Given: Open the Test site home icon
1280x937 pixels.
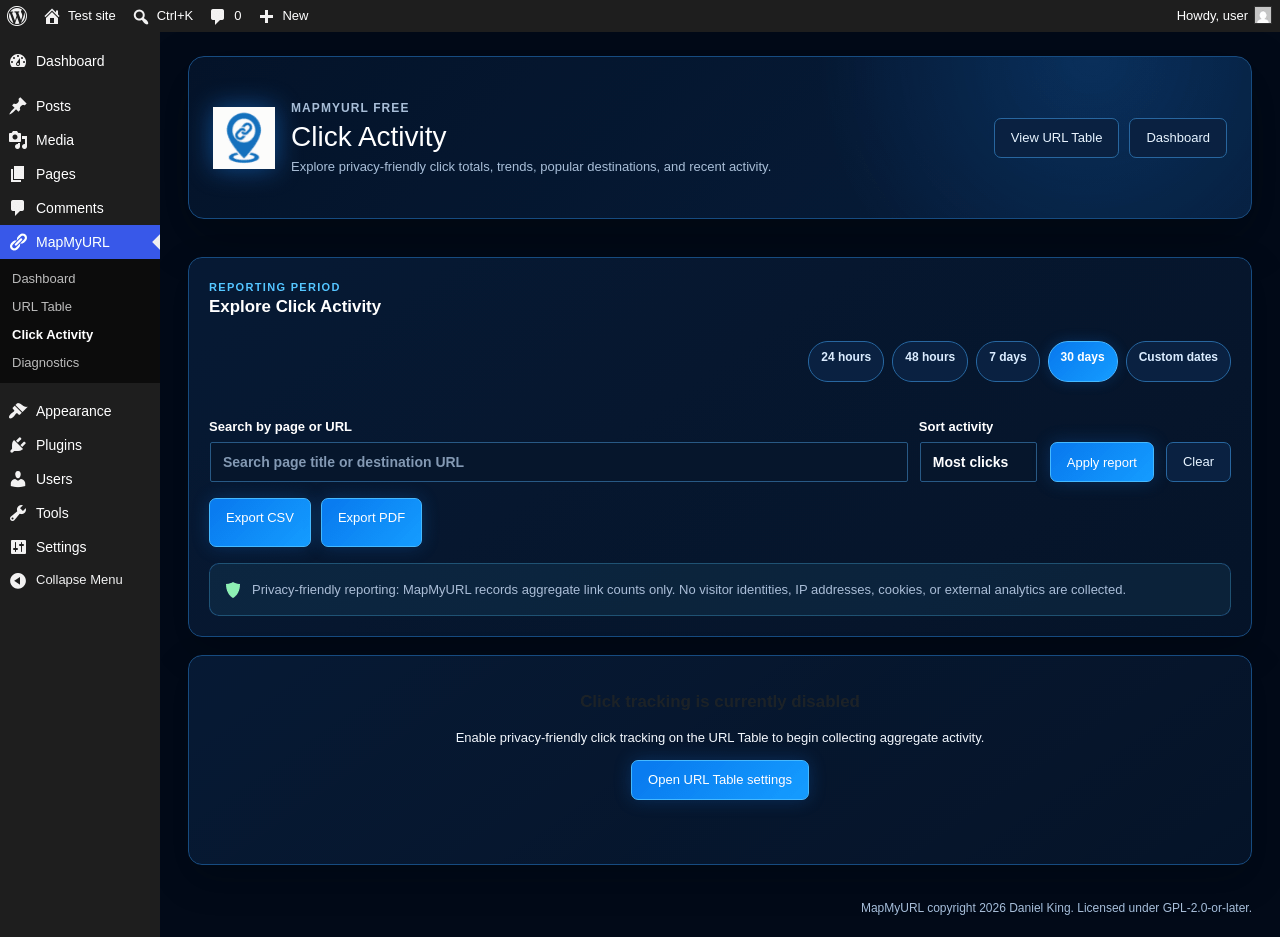Looking at the screenshot, I should [52, 16].
